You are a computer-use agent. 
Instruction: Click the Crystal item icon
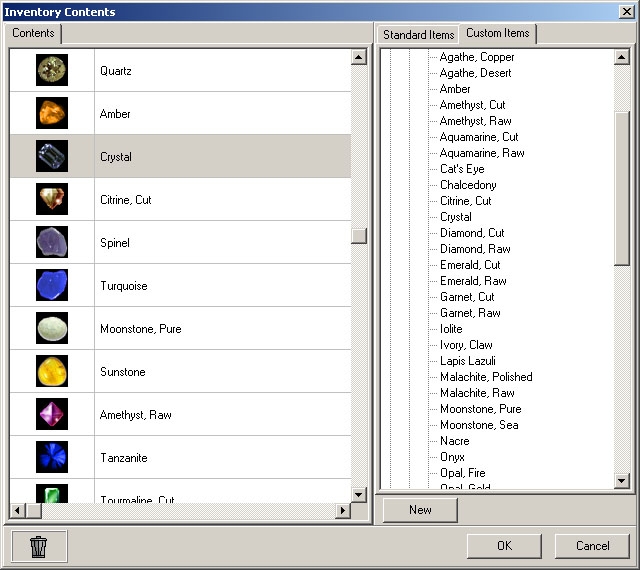pos(52,157)
